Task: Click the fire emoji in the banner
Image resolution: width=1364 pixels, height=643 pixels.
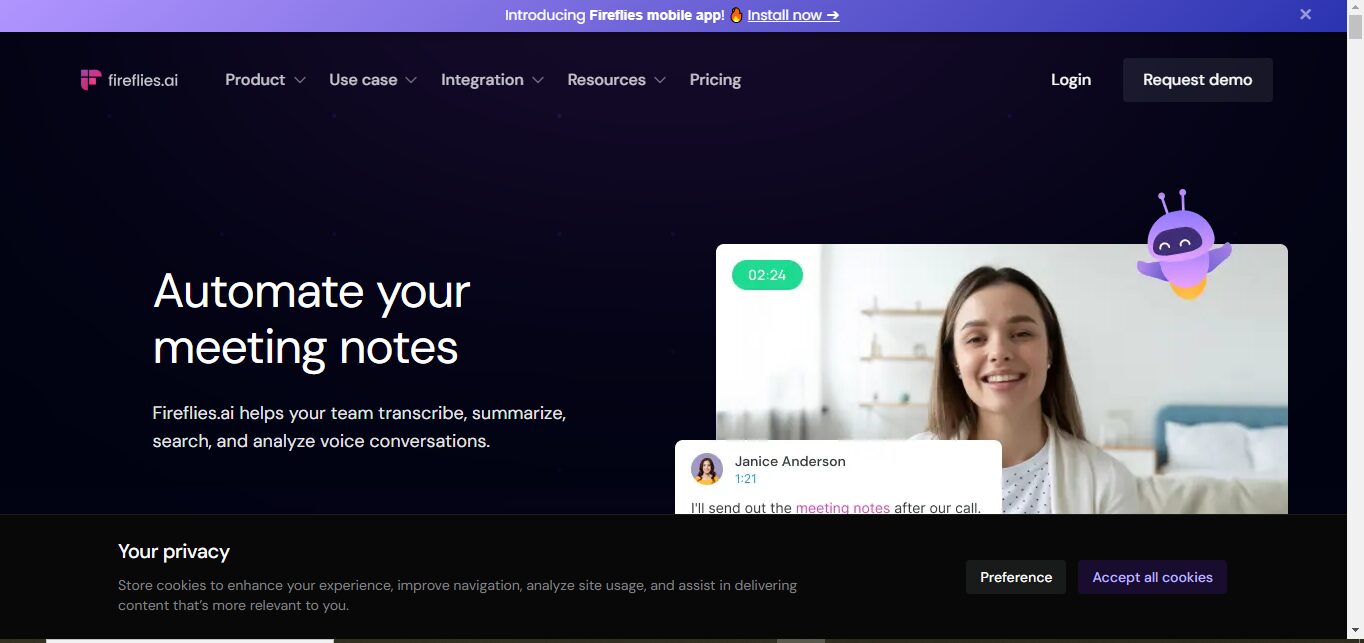Action: 736,15
